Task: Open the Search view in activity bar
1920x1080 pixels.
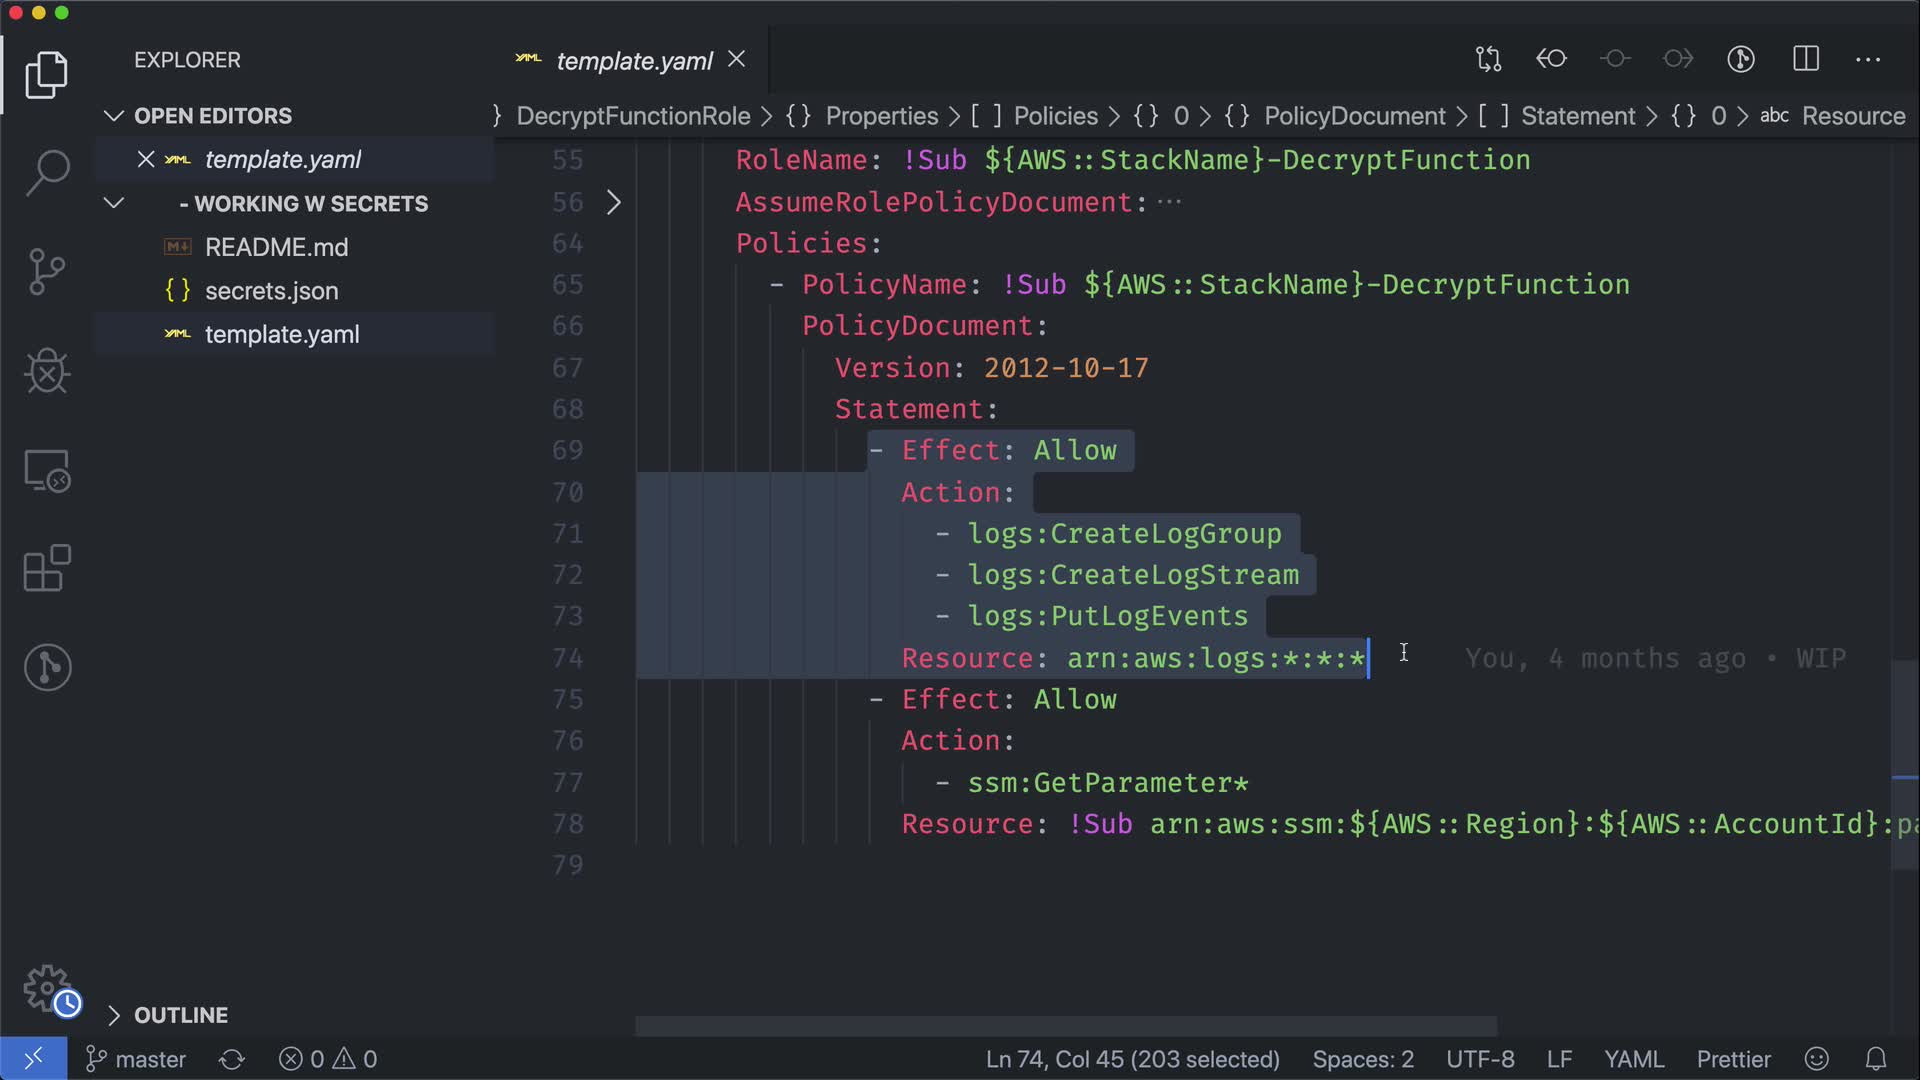Action: [47, 172]
